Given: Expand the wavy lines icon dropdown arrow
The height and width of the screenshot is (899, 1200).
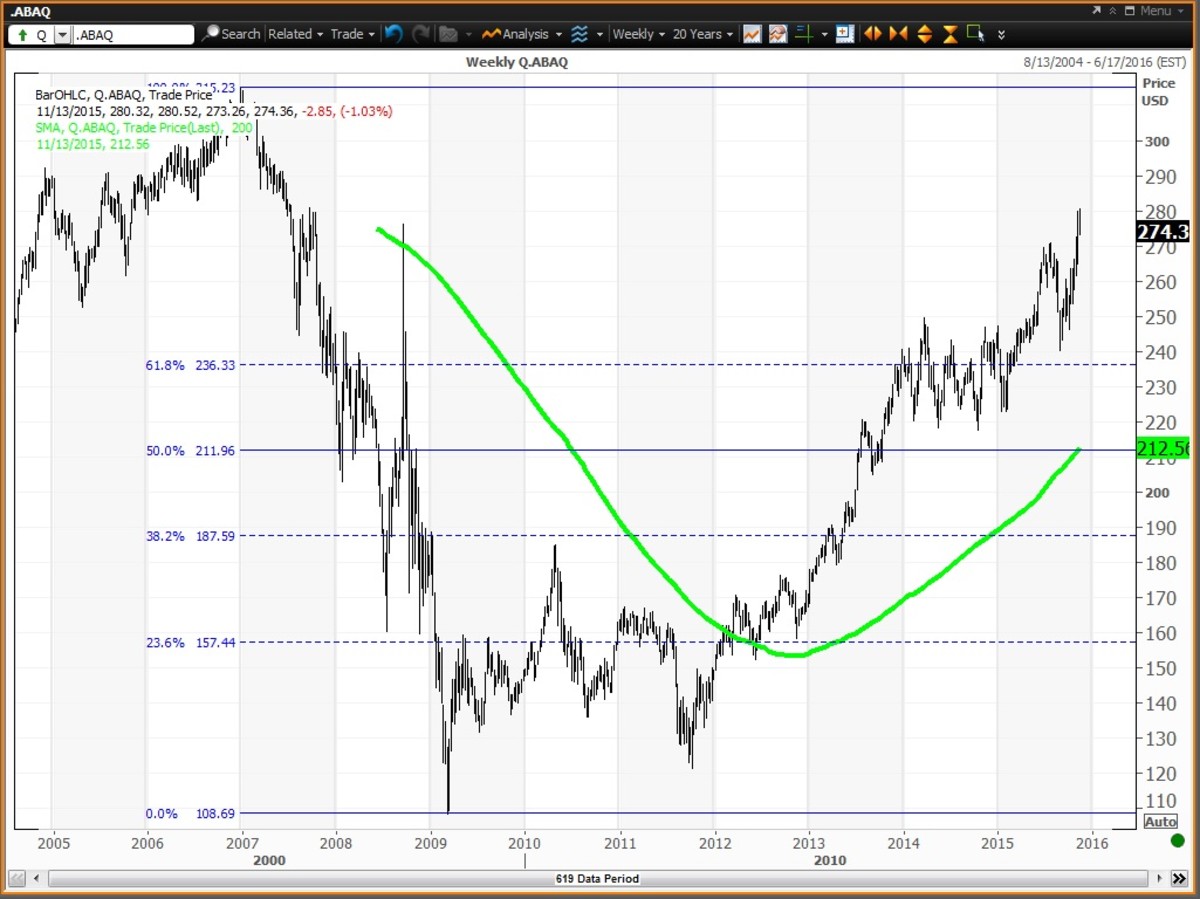Looking at the screenshot, I should (x=600, y=34).
